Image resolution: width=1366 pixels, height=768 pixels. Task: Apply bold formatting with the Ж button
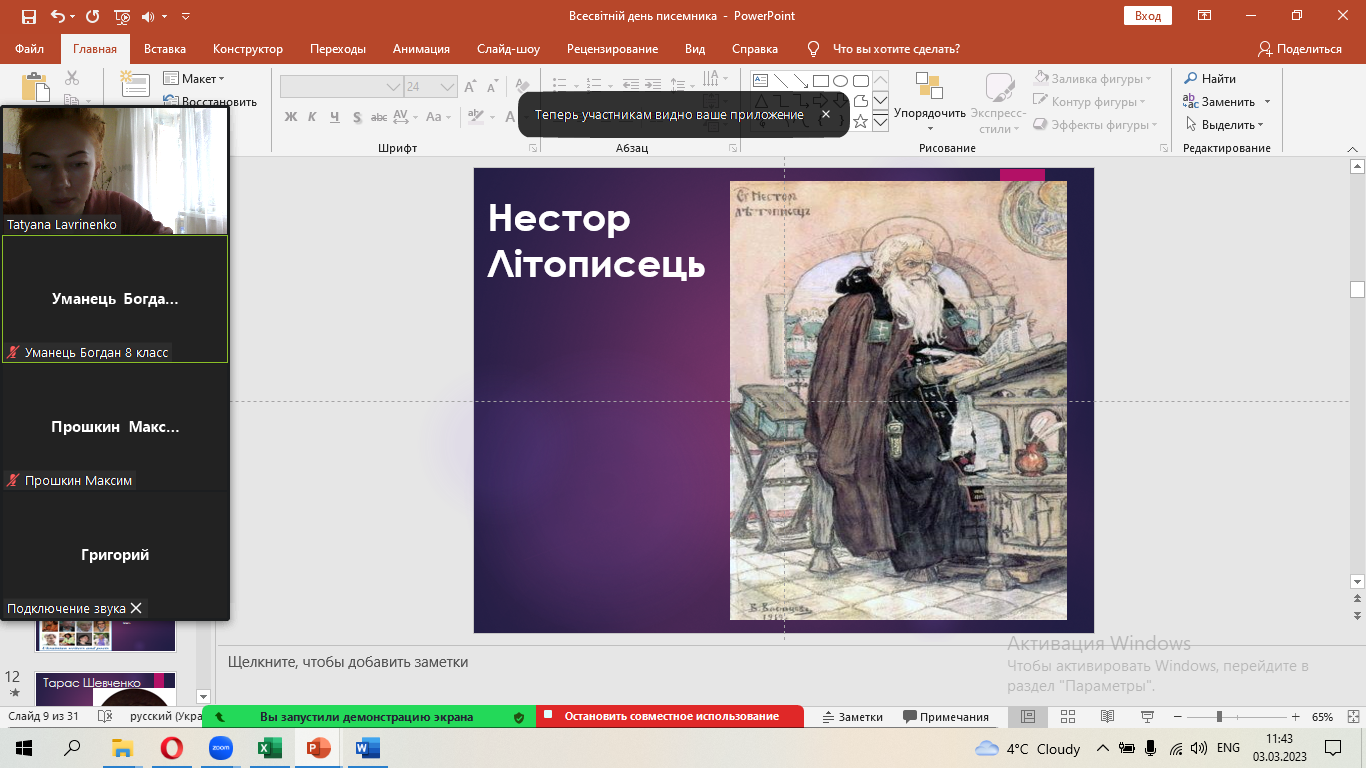(291, 117)
